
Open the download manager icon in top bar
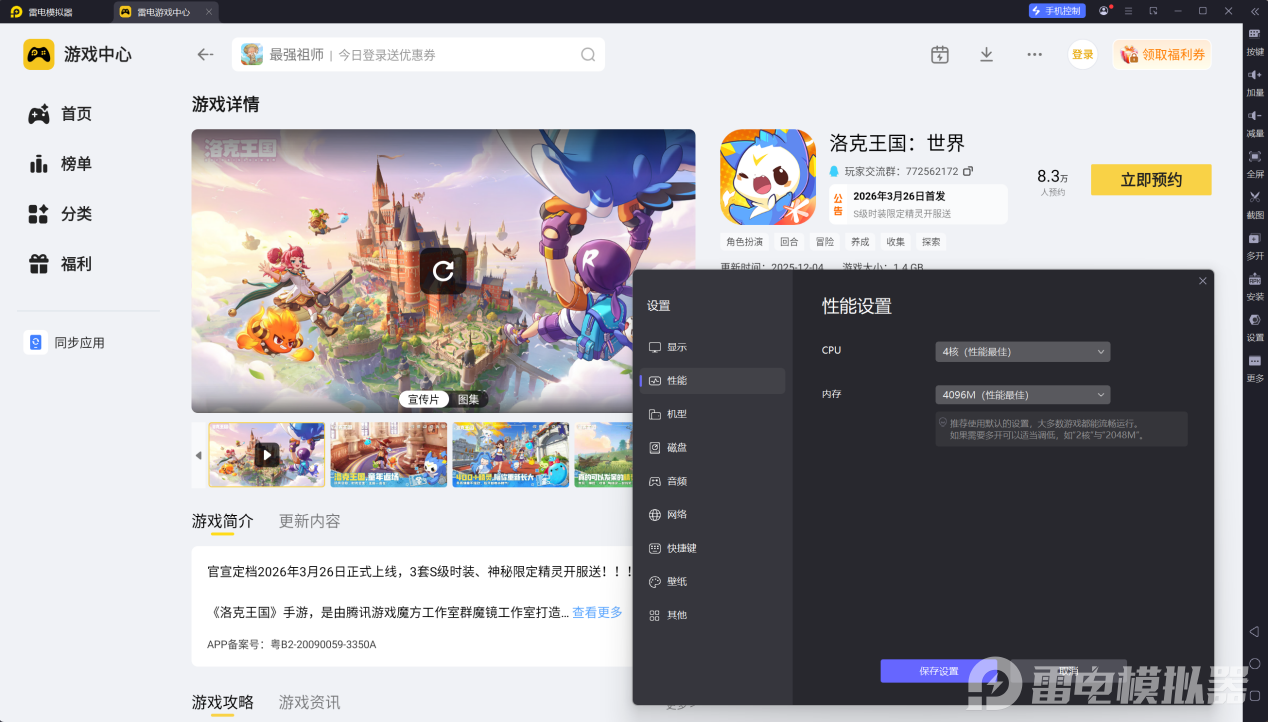coord(986,54)
